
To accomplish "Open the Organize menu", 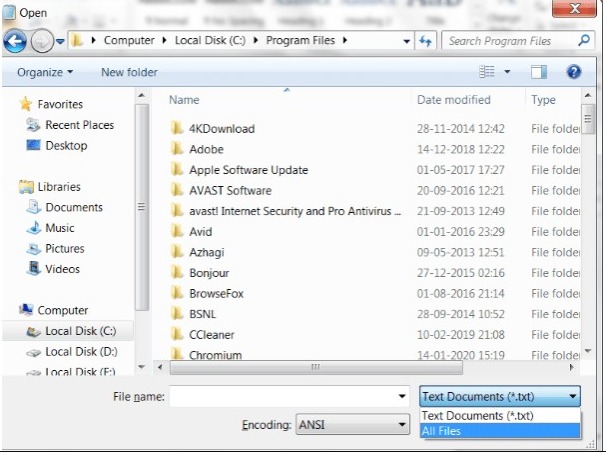I will point(45,72).
